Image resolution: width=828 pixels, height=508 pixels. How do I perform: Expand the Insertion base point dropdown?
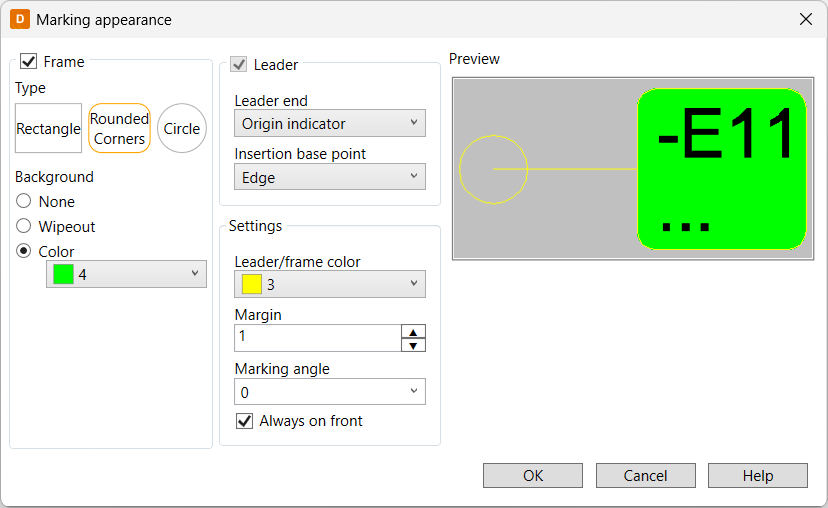pos(330,177)
